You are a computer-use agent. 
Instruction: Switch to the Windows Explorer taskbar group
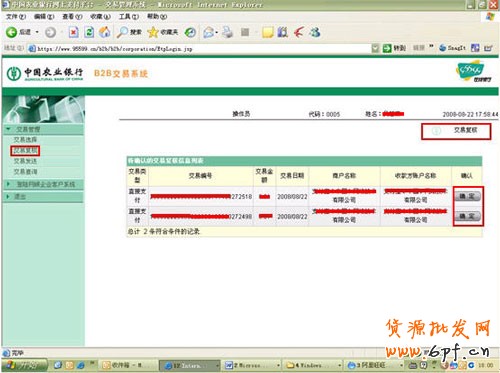pyautogui.click(x=314, y=365)
